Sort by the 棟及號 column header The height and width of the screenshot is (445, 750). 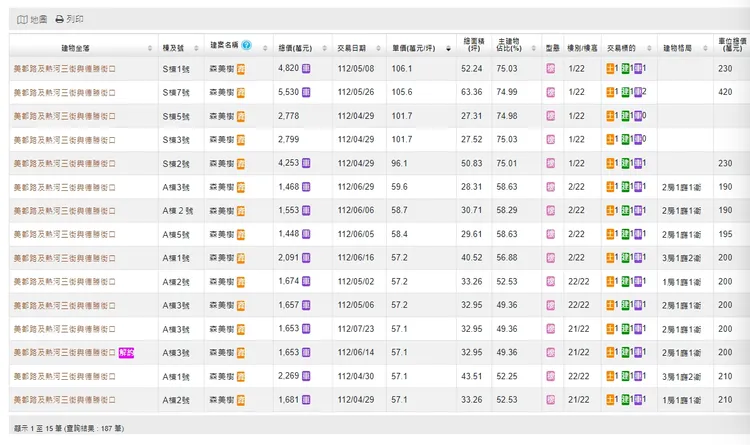[177, 47]
